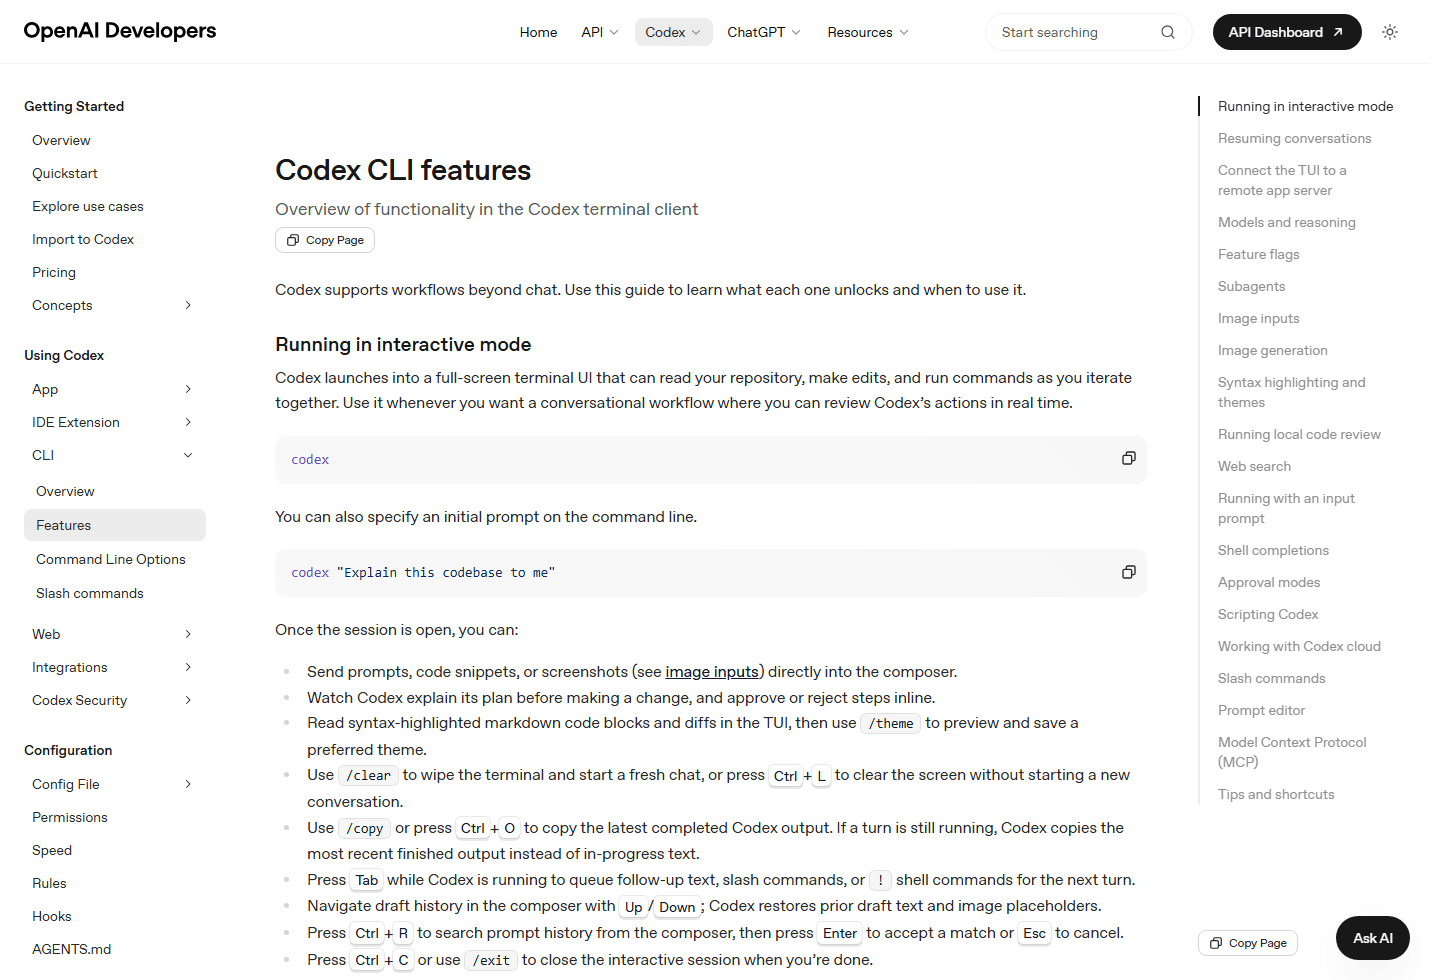The image size is (1440, 980).
Task: Open the Hooks page
Action: click(52, 916)
